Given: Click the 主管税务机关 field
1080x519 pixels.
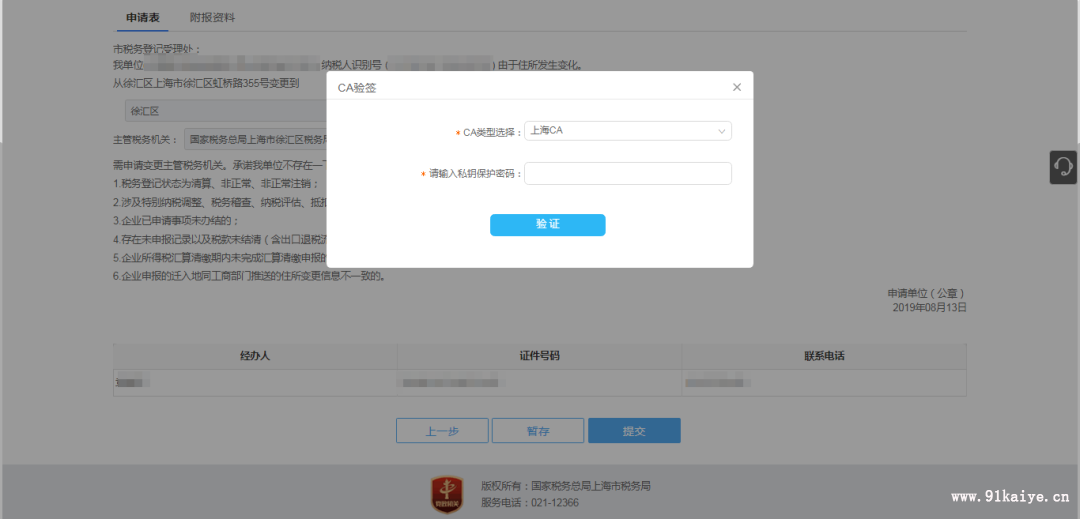Looking at the screenshot, I should tap(256, 139).
